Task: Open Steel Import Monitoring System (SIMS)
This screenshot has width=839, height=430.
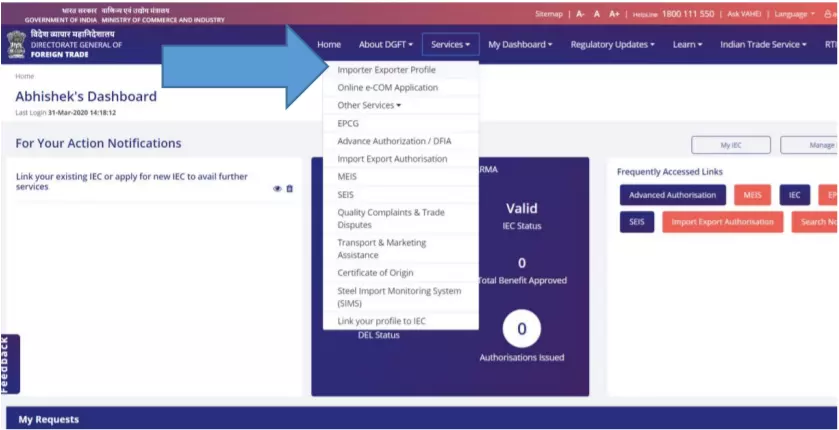Action: 401,297
